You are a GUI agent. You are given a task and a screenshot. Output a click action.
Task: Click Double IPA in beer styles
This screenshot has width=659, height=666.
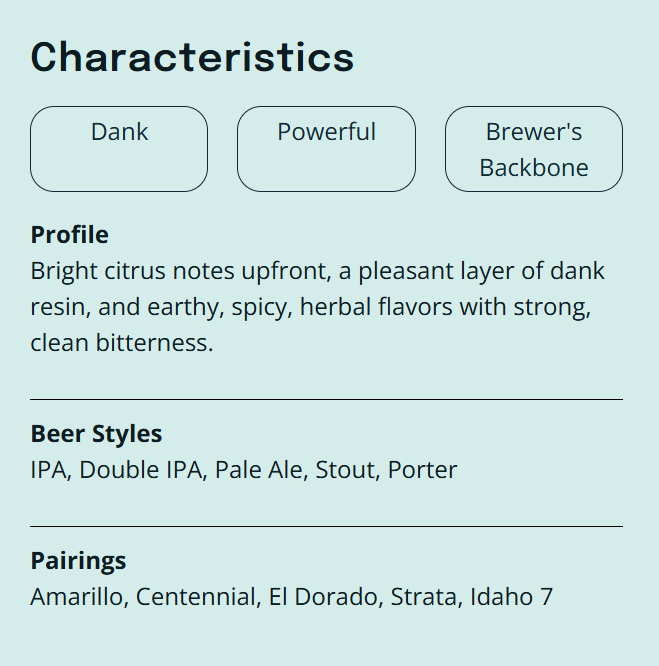click(140, 470)
